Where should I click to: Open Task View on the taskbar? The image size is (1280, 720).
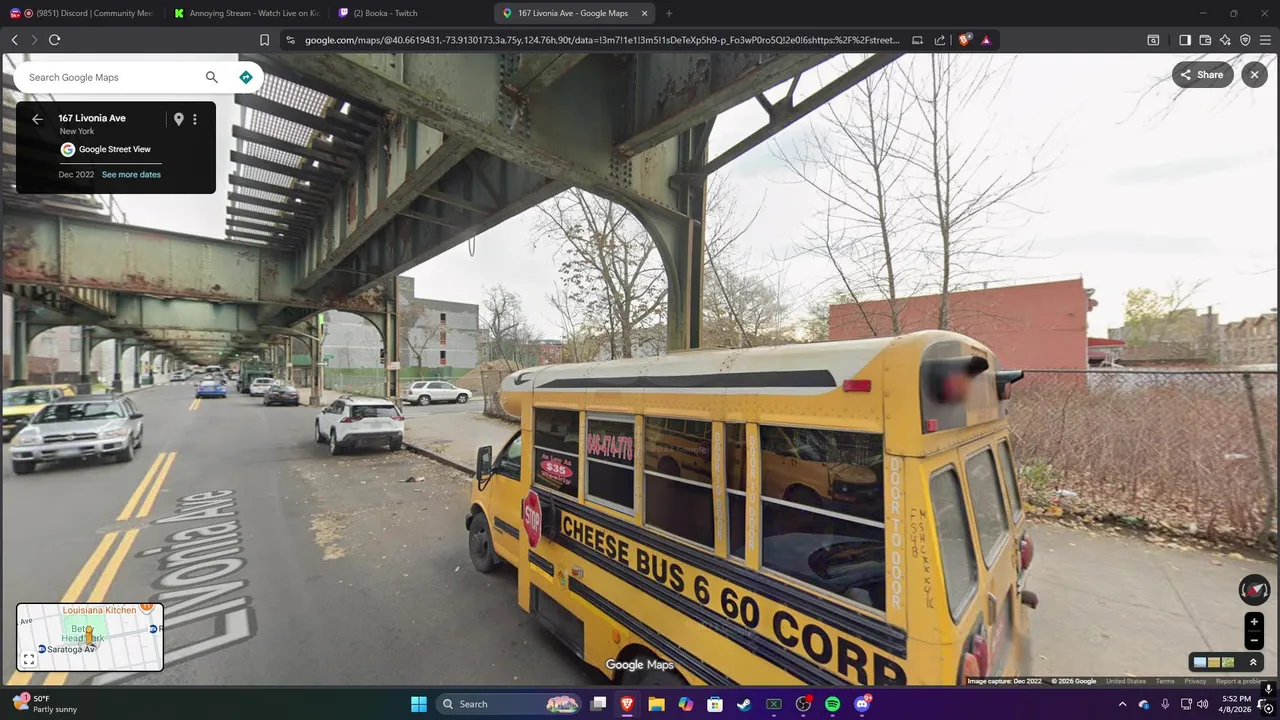[598, 704]
